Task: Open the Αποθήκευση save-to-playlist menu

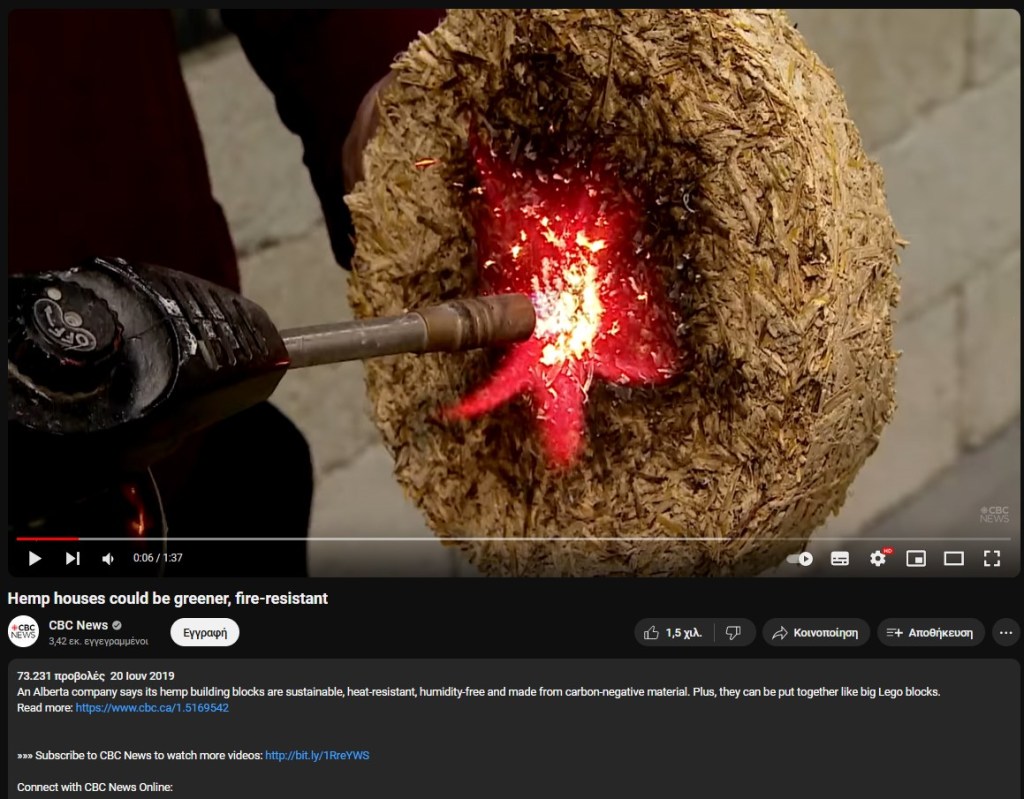Action: pos(930,633)
